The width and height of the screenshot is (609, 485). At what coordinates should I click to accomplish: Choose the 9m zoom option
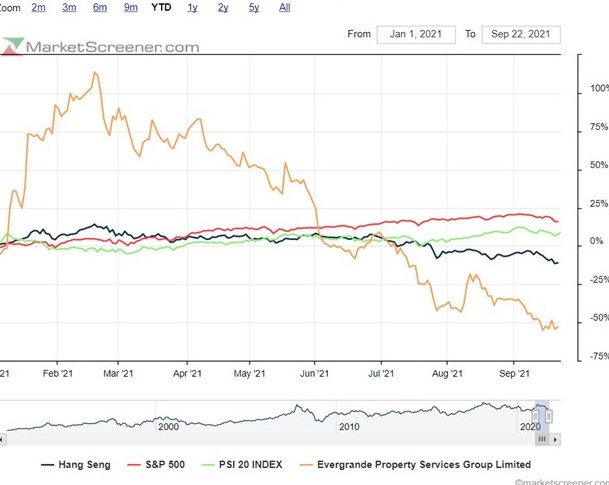(131, 7)
